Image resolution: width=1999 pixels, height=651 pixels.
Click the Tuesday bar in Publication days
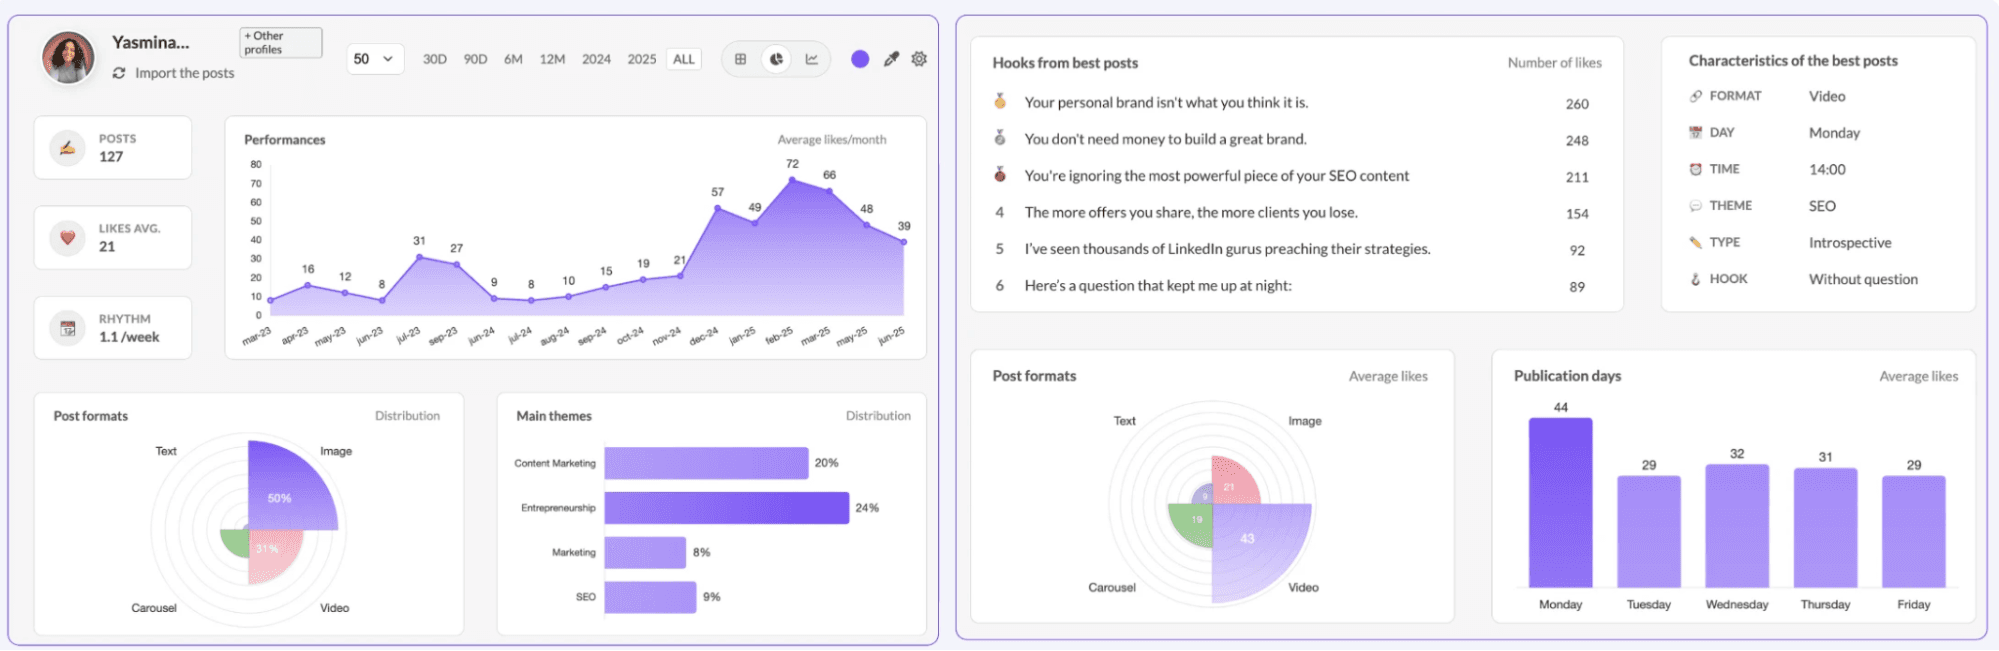pos(1649,531)
